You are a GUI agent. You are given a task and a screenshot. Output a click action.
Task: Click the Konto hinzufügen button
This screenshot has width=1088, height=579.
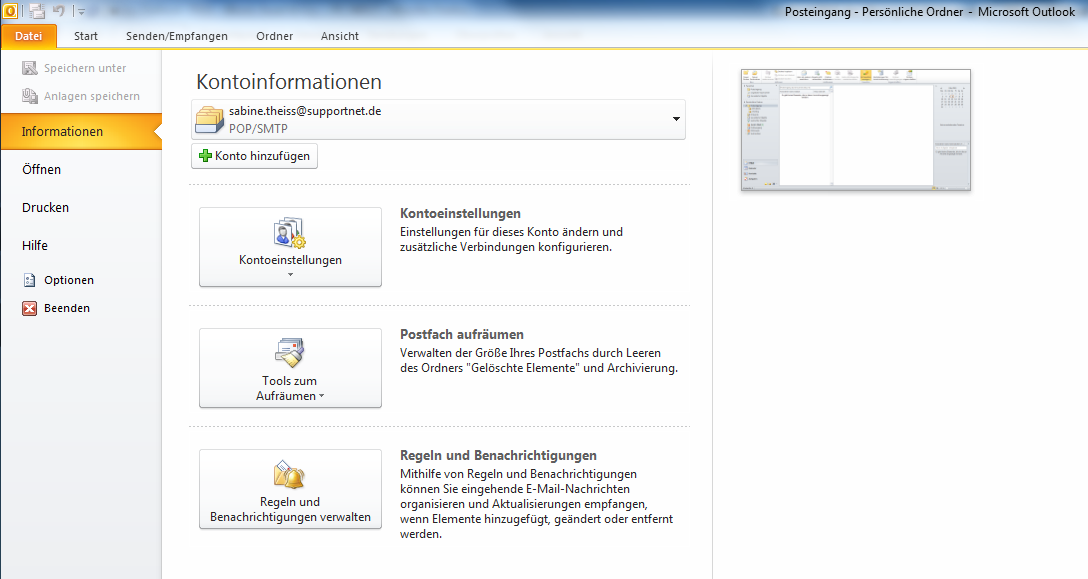tap(254, 155)
